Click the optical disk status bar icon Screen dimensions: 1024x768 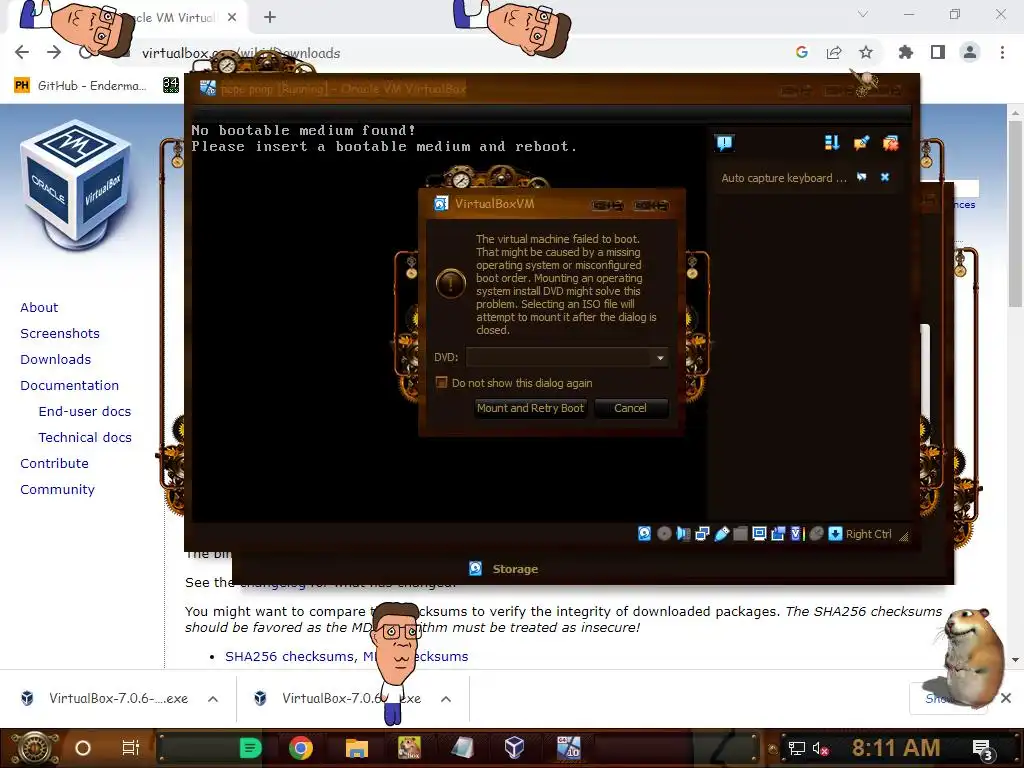coord(664,534)
